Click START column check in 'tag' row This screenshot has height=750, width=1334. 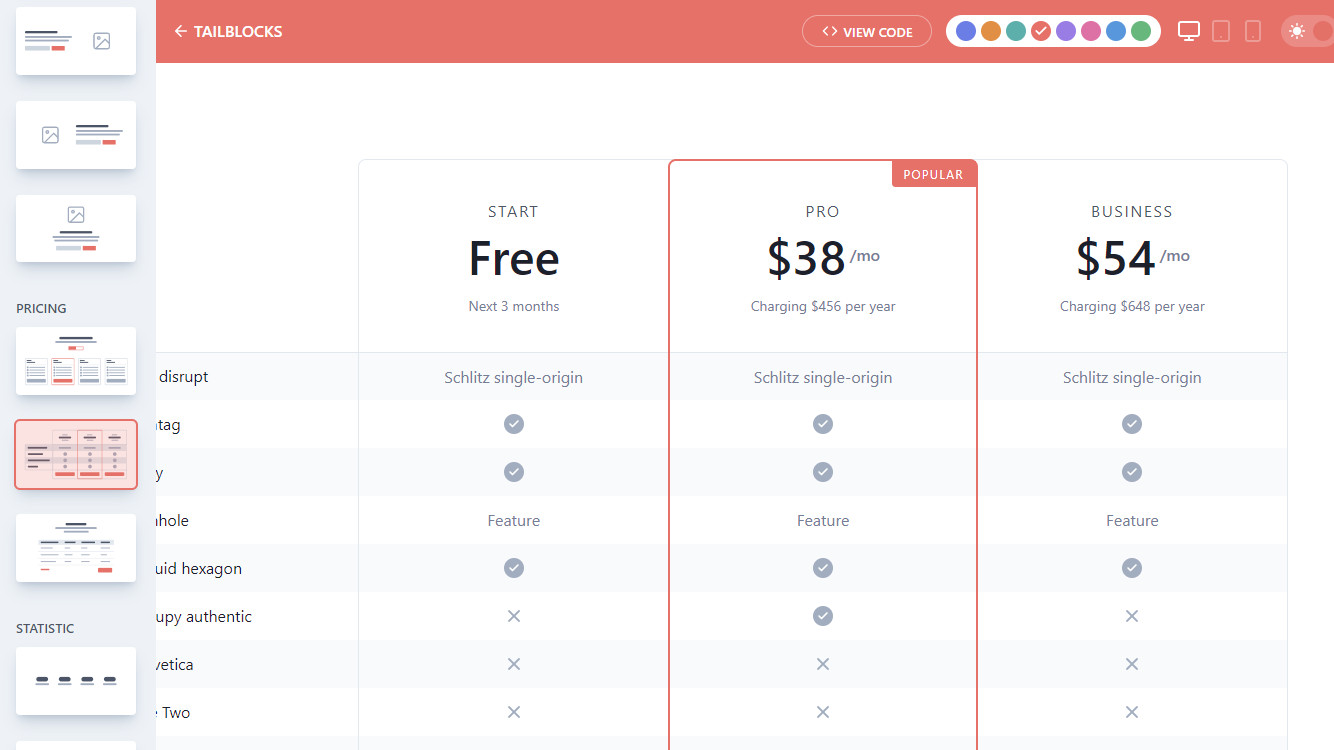pyautogui.click(x=514, y=424)
